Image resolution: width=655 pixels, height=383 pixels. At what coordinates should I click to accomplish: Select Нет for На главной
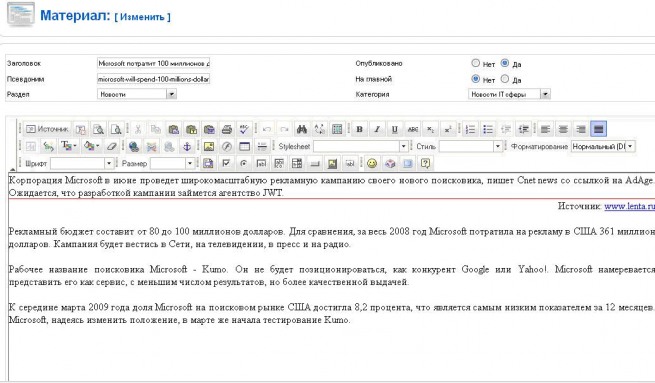coord(475,79)
